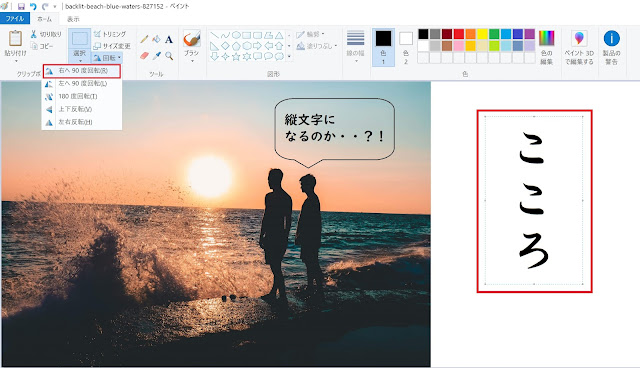Click the rectangular Selection tool icon
Screen dimensions: 640x368
(79, 39)
